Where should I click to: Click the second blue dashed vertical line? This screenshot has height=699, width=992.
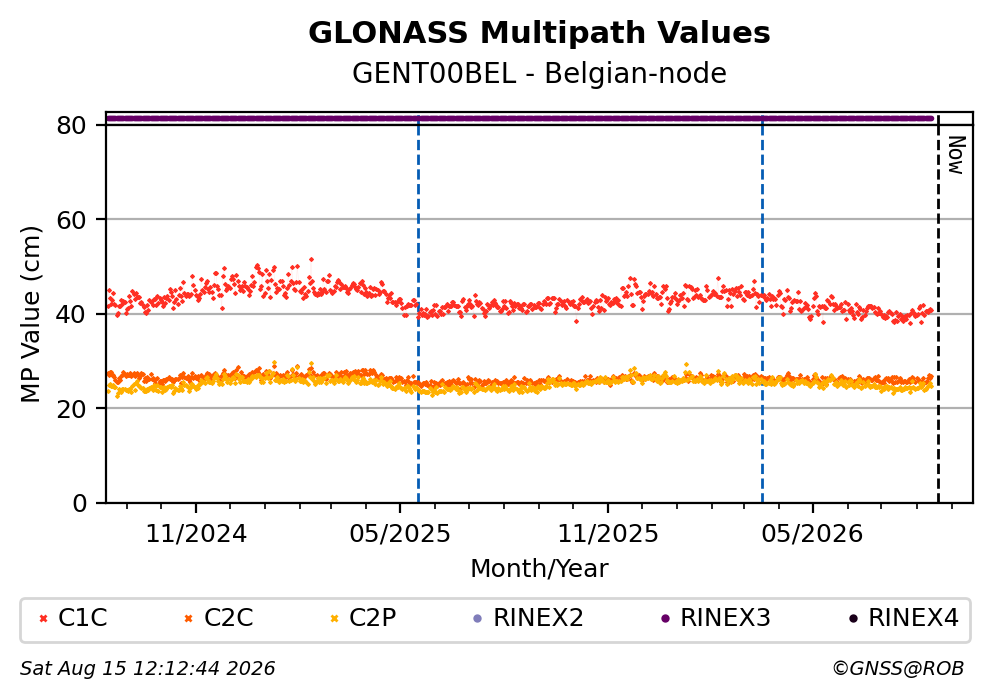[x=762, y=310]
